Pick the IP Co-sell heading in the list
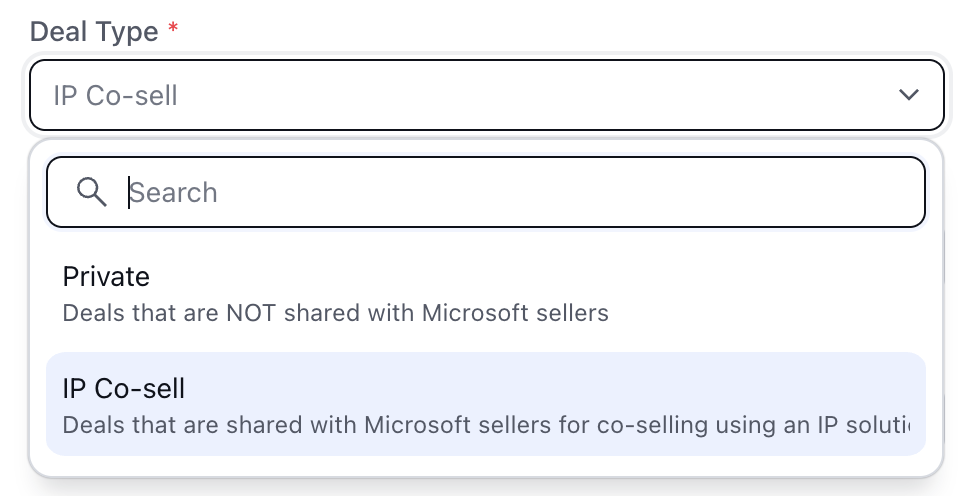Screen dimensions: 966x496 coord(123,389)
